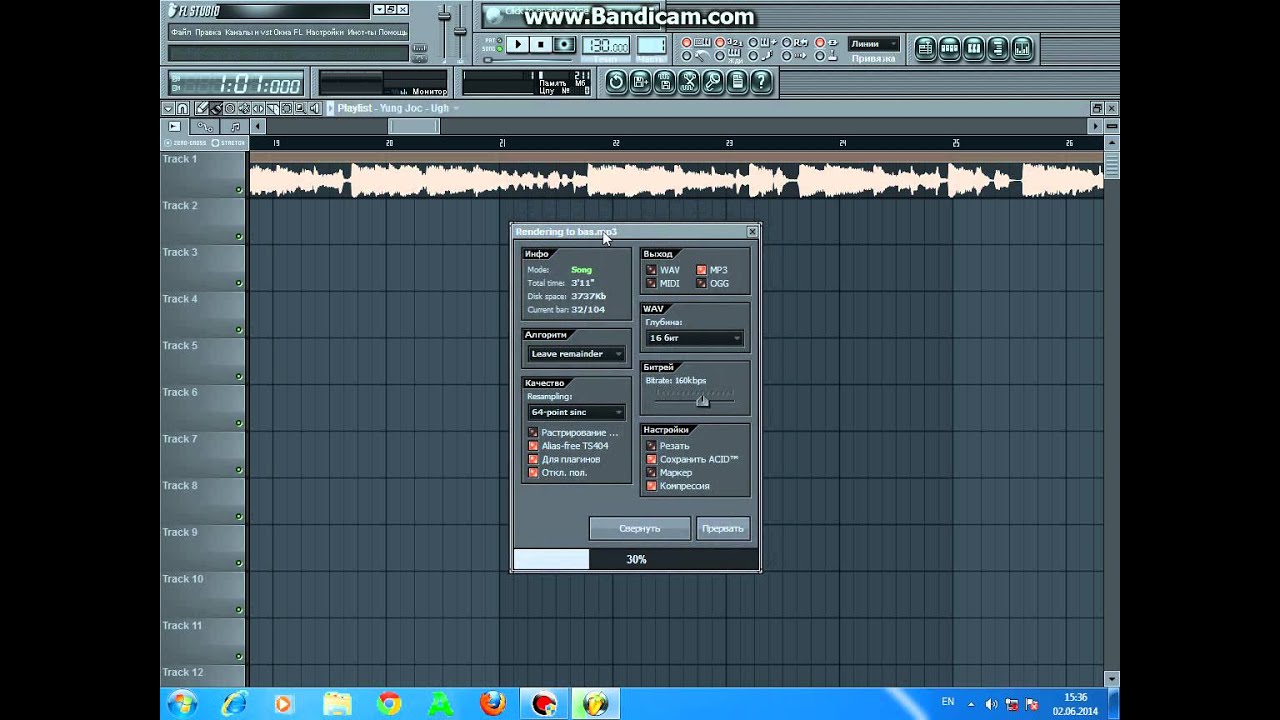This screenshot has width=1280, height=720.
Task: Open the Playlist title pattern dropdown arrow
Action: [456, 108]
